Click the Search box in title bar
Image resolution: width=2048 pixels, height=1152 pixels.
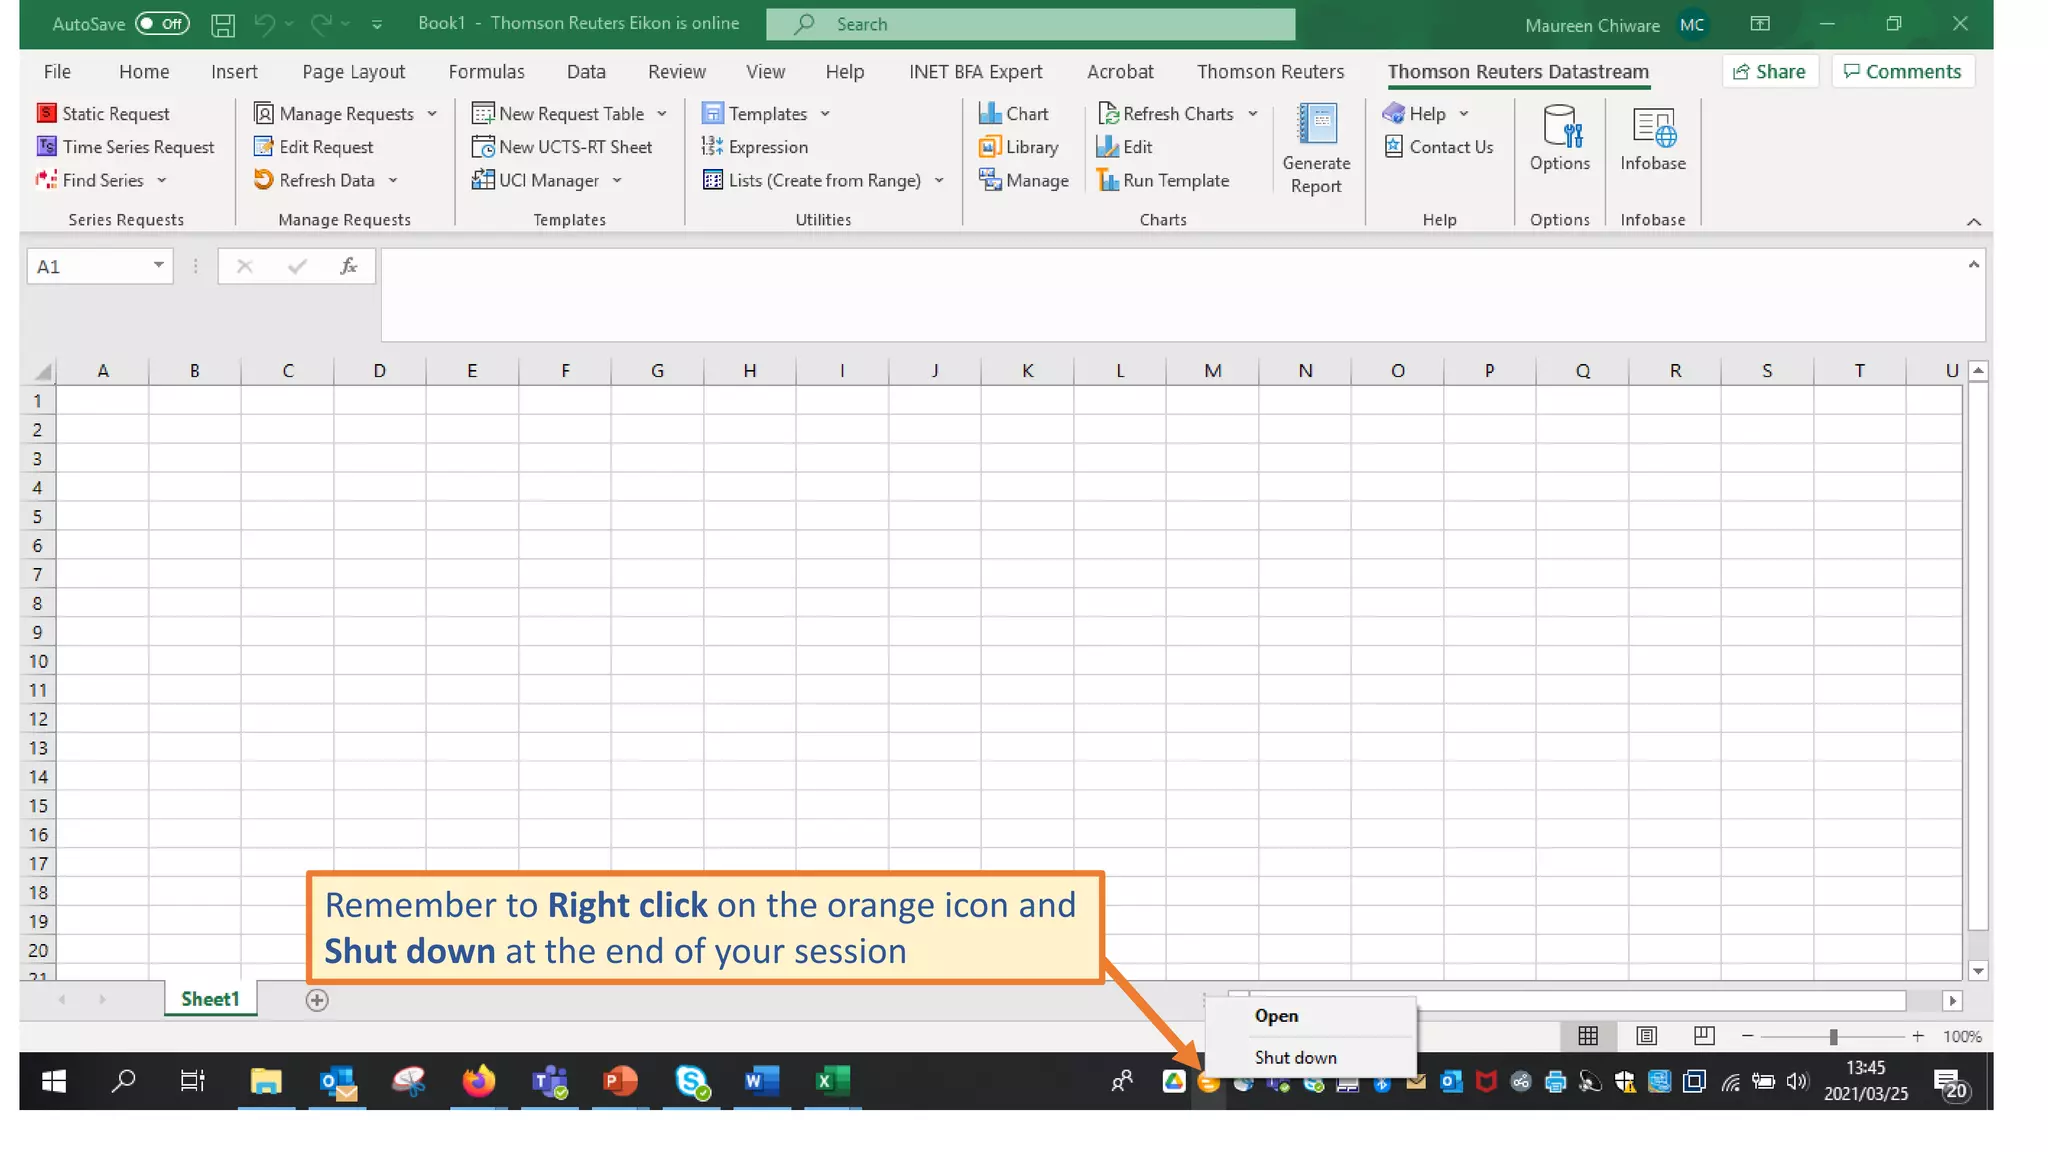[1030, 24]
